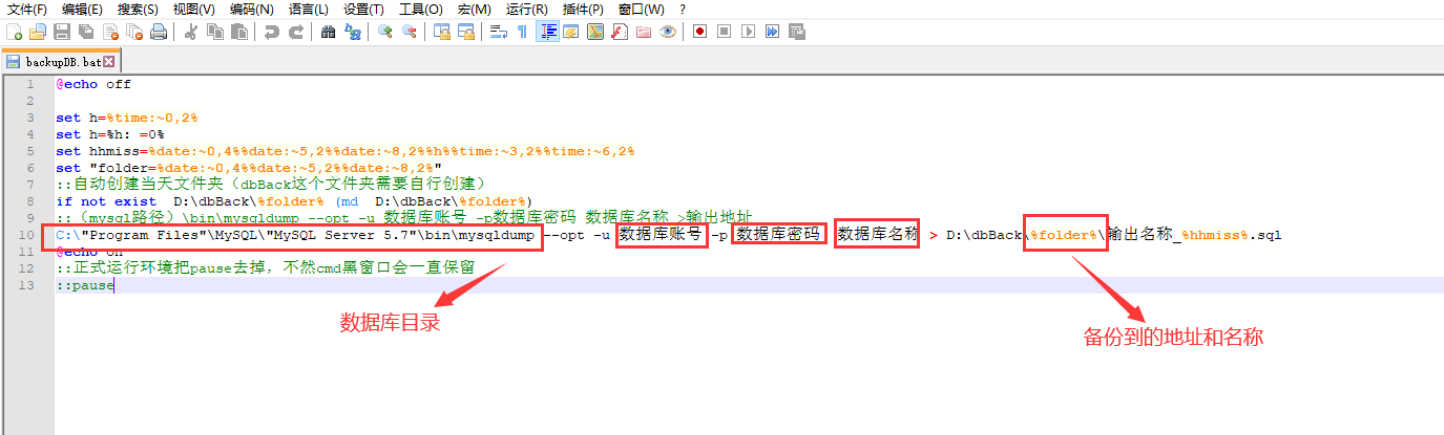Create a new file with the New icon

click(13, 32)
